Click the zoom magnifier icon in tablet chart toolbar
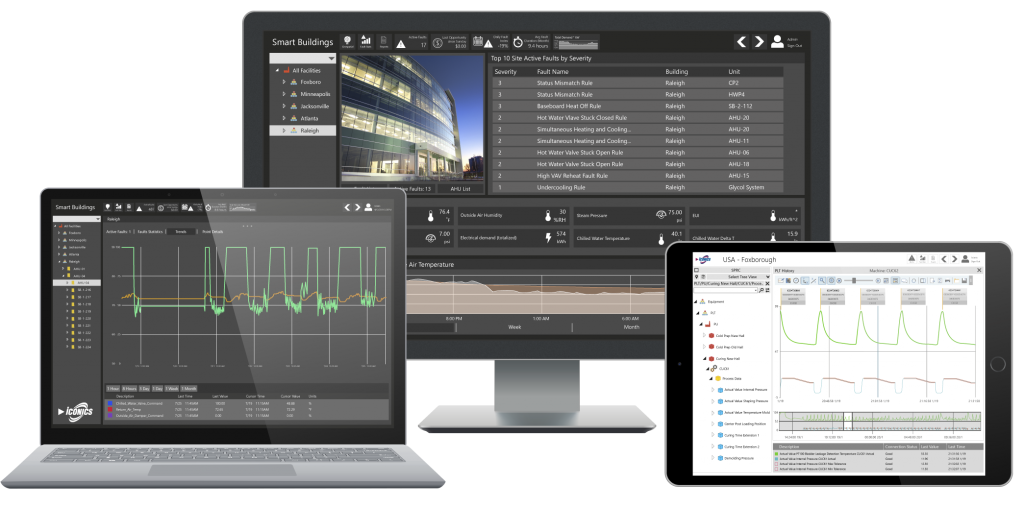Screen dimensions: 1024x506 (x=820, y=280)
